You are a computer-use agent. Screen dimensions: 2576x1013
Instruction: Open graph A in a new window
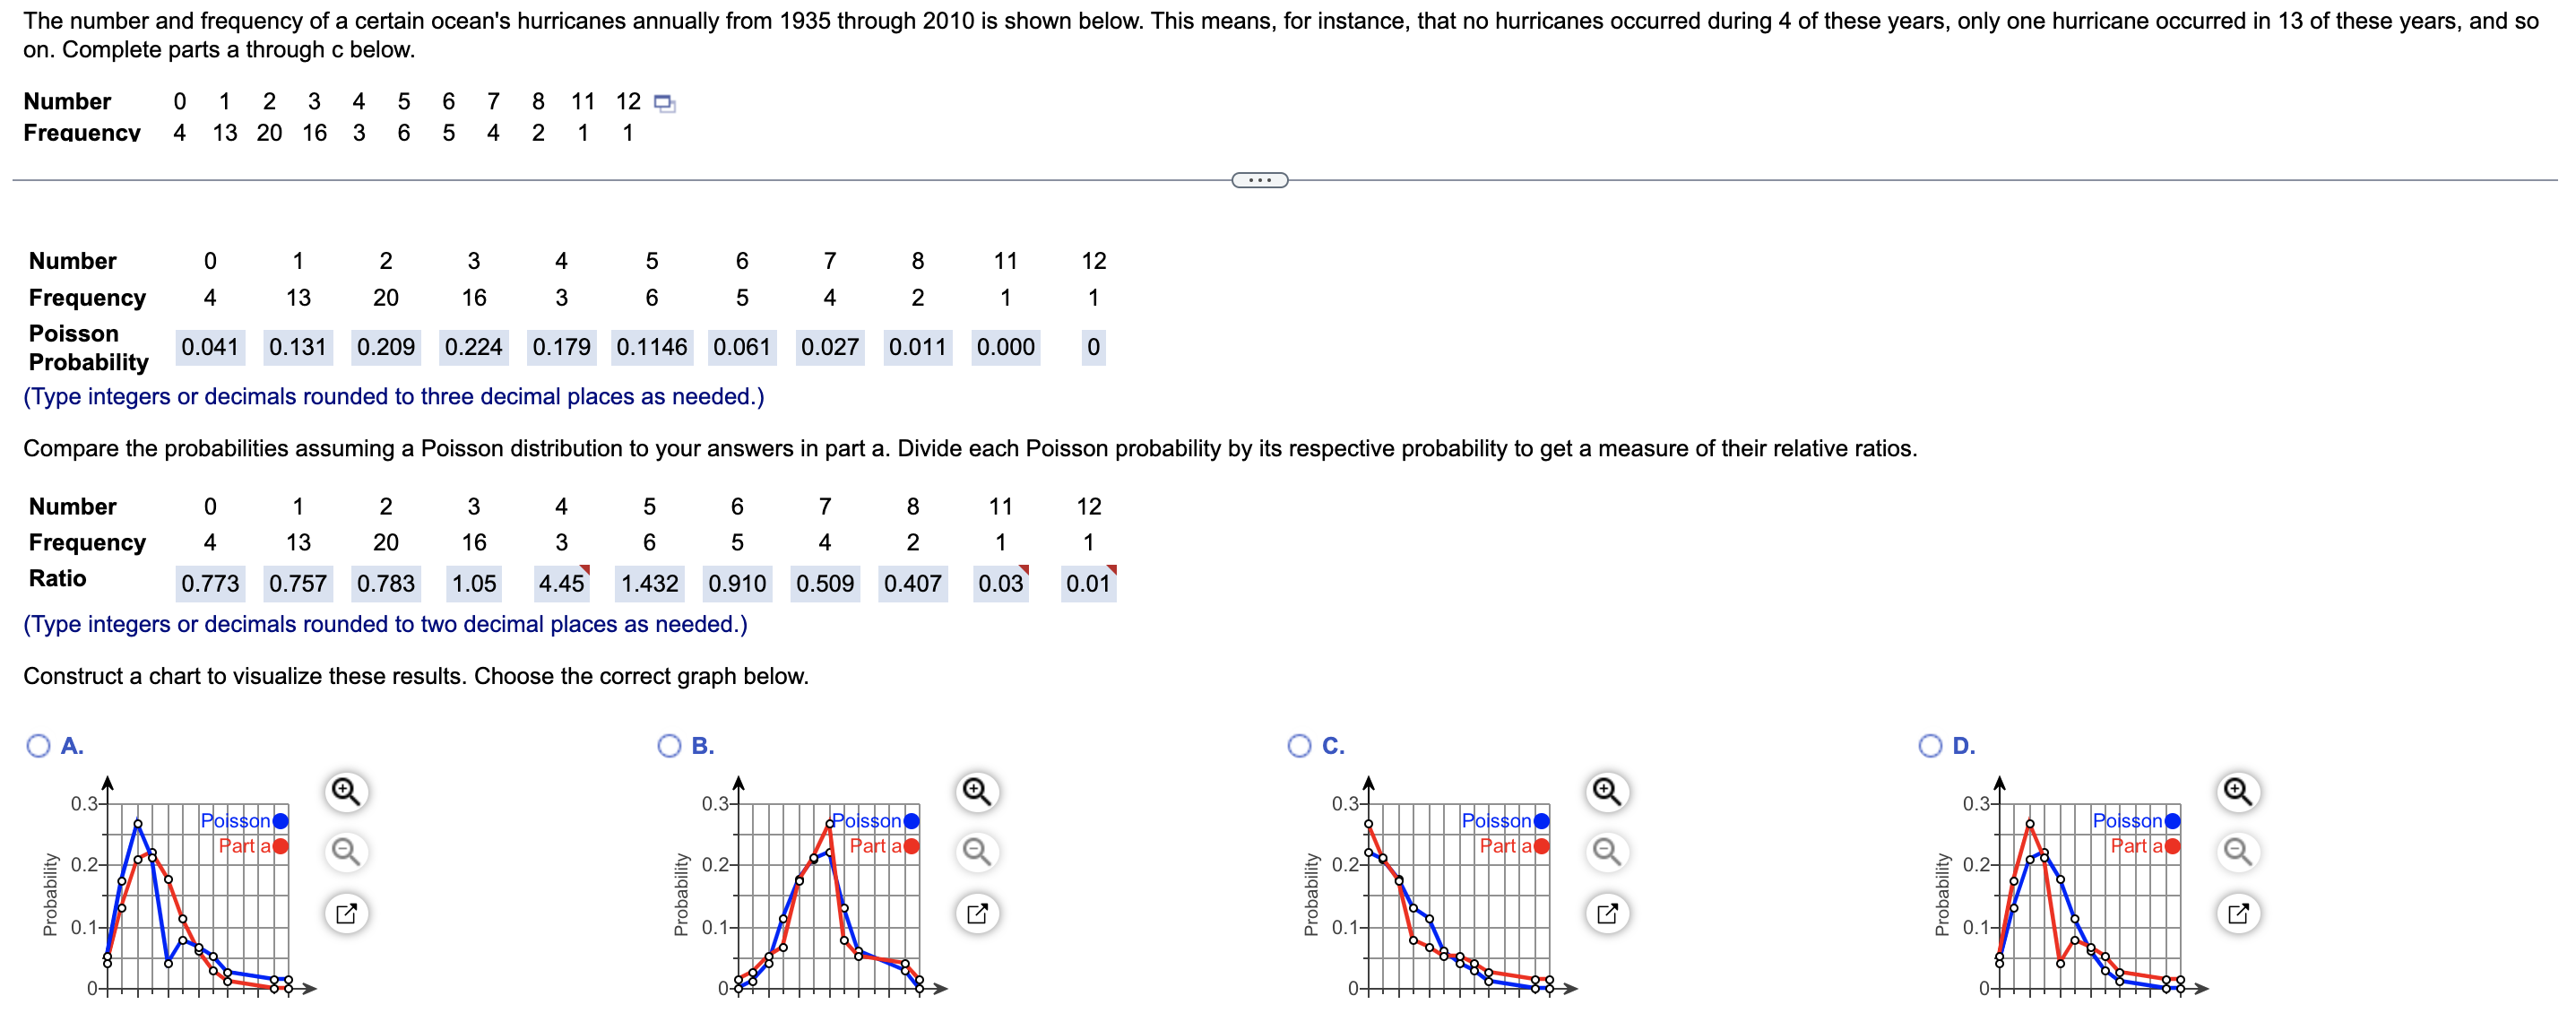[346, 913]
